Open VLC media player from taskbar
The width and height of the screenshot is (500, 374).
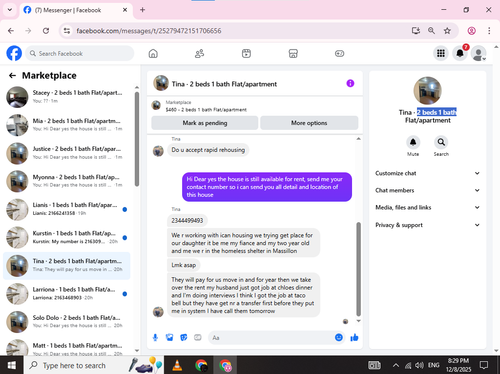point(177,365)
